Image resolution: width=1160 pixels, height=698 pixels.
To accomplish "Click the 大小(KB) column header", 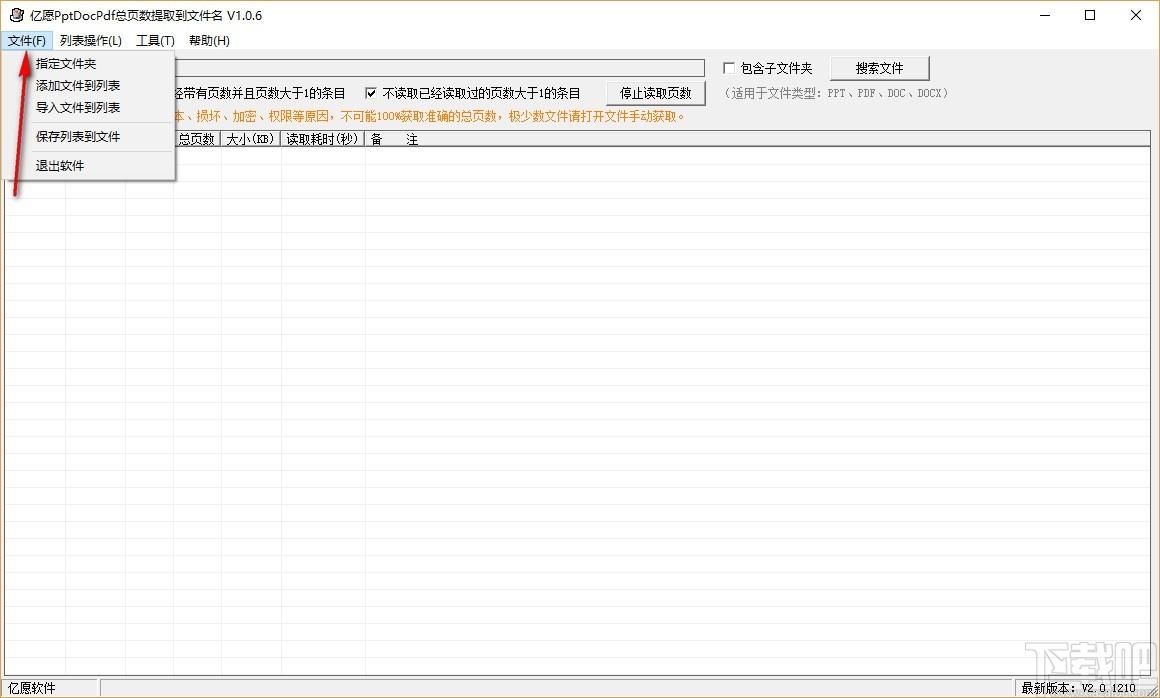I will [251, 139].
